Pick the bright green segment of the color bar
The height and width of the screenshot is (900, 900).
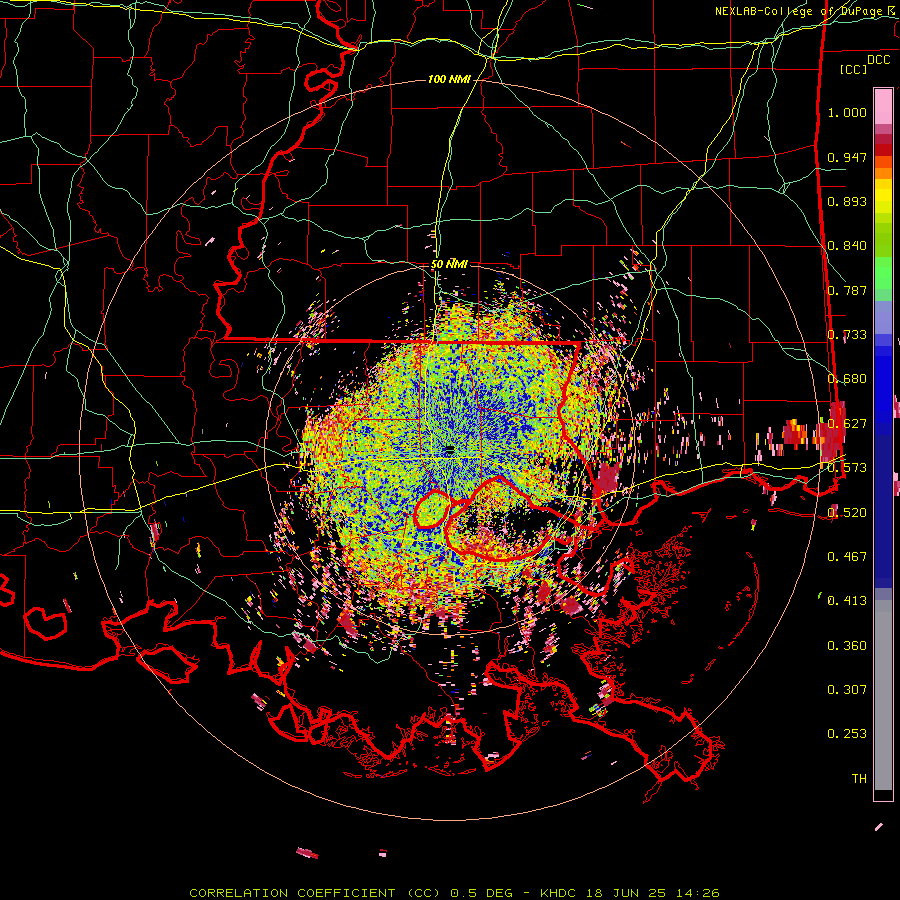click(883, 273)
